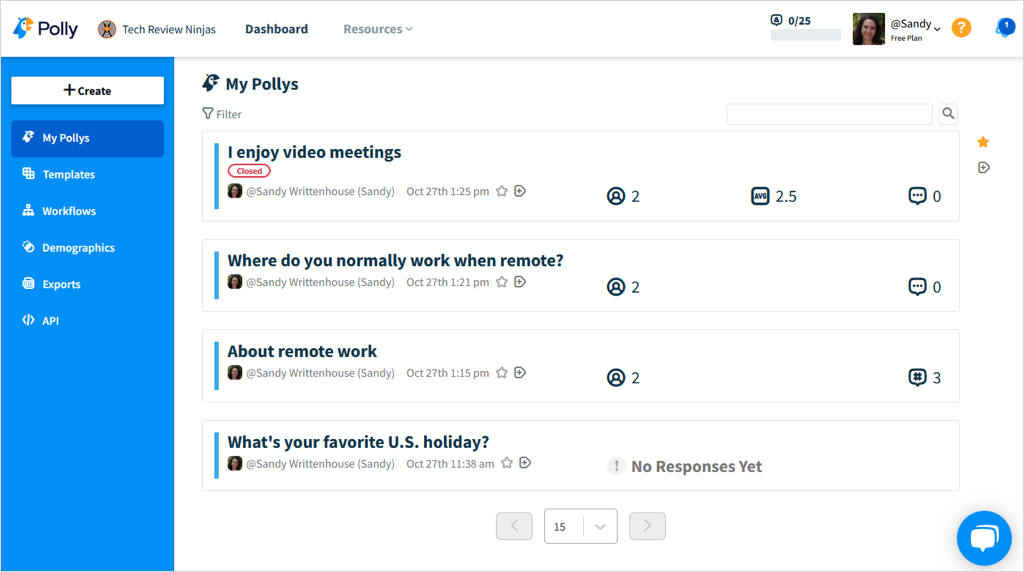Go to Templates in sidebar
This screenshot has height=572, width=1024.
pyautogui.click(x=68, y=175)
